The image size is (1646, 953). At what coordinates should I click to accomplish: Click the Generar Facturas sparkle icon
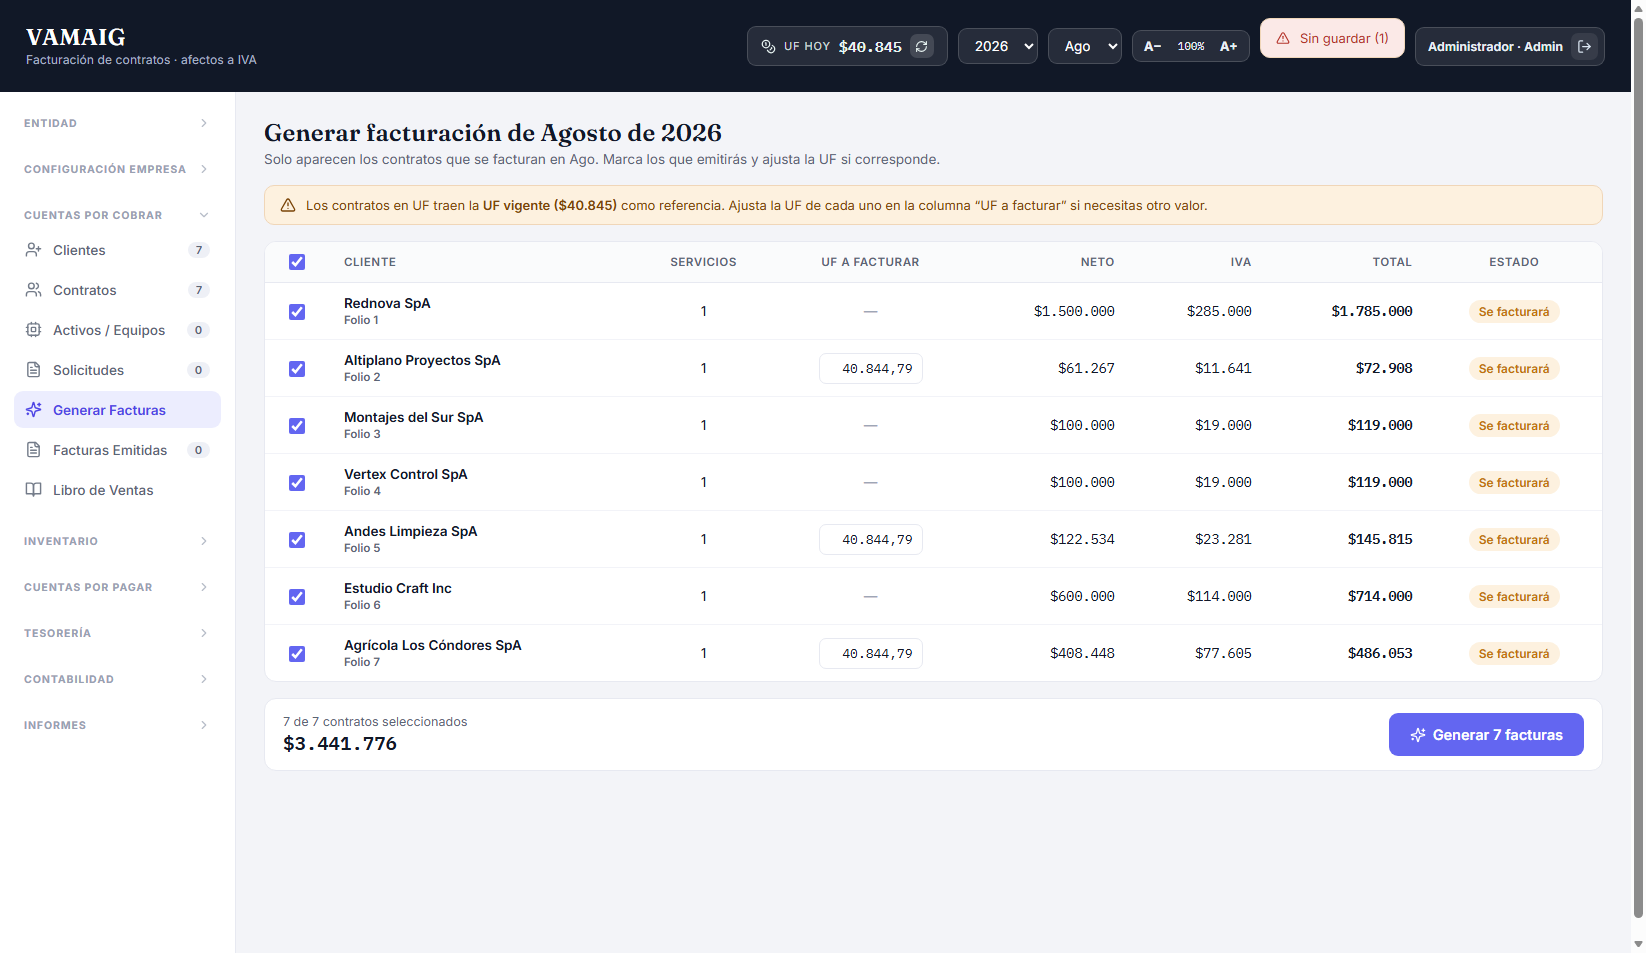[33, 410]
